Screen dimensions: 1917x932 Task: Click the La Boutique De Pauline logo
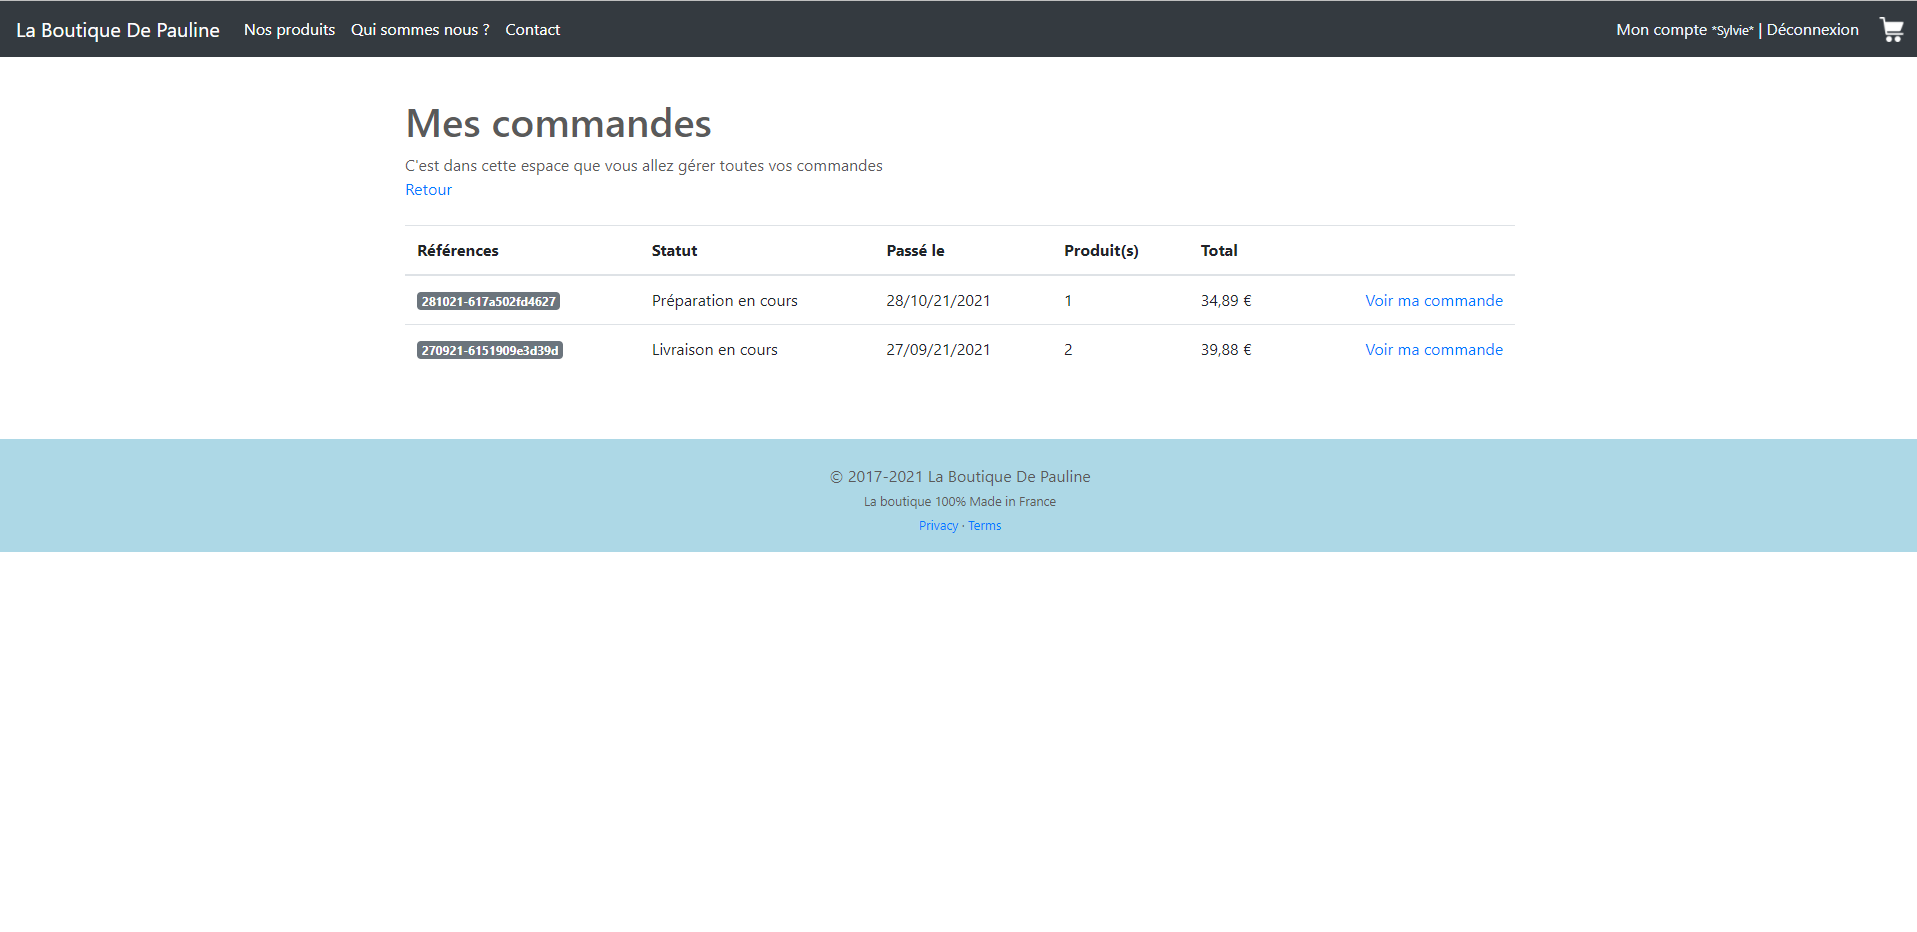(x=118, y=29)
